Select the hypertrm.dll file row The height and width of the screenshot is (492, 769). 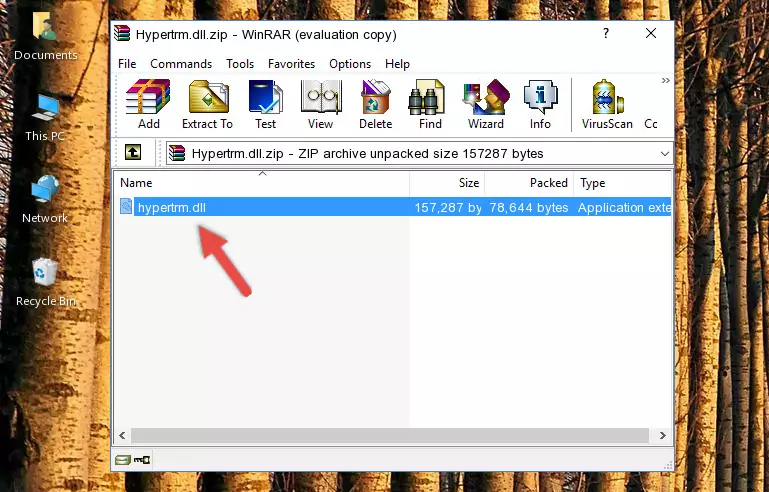394,207
